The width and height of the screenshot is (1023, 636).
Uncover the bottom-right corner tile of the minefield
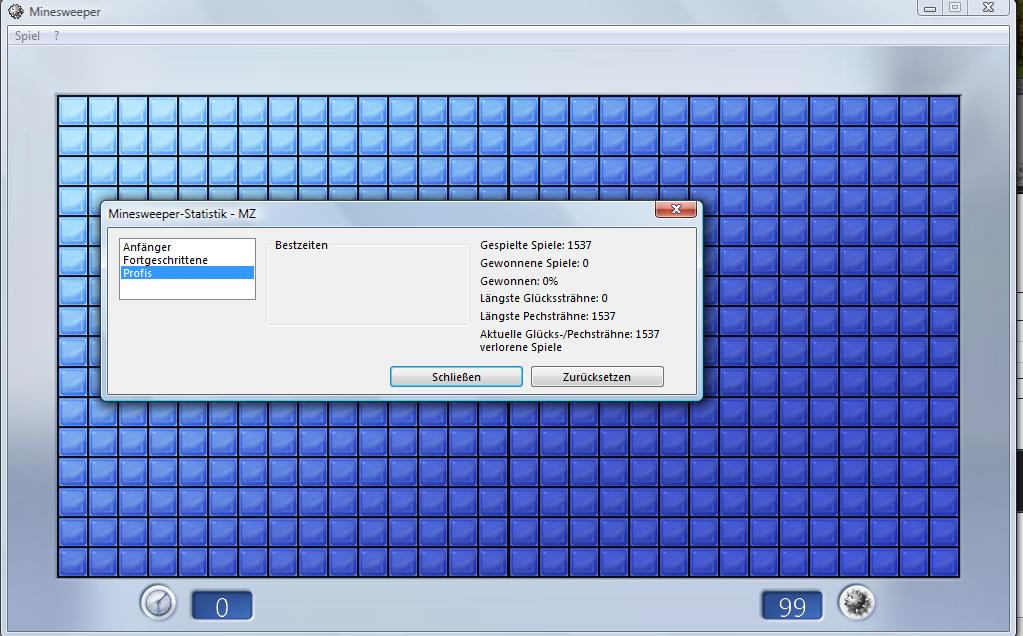click(x=944, y=561)
